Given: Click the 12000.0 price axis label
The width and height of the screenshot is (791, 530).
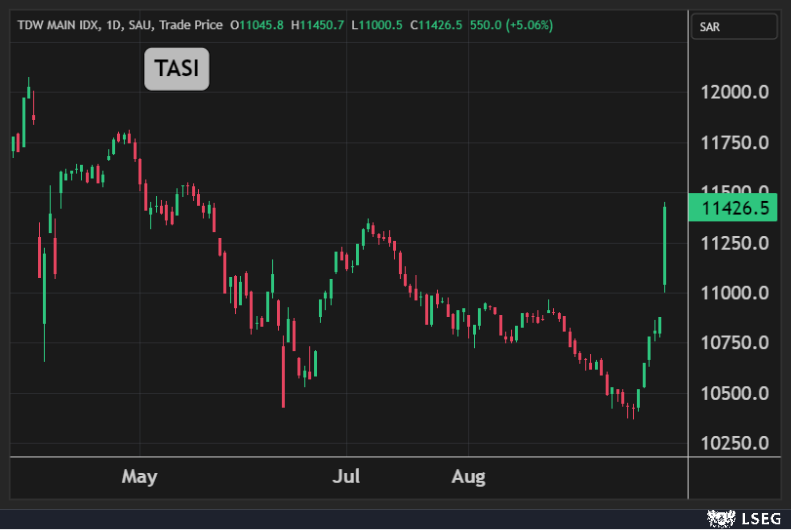Looking at the screenshot, I should tap(735, 93).
